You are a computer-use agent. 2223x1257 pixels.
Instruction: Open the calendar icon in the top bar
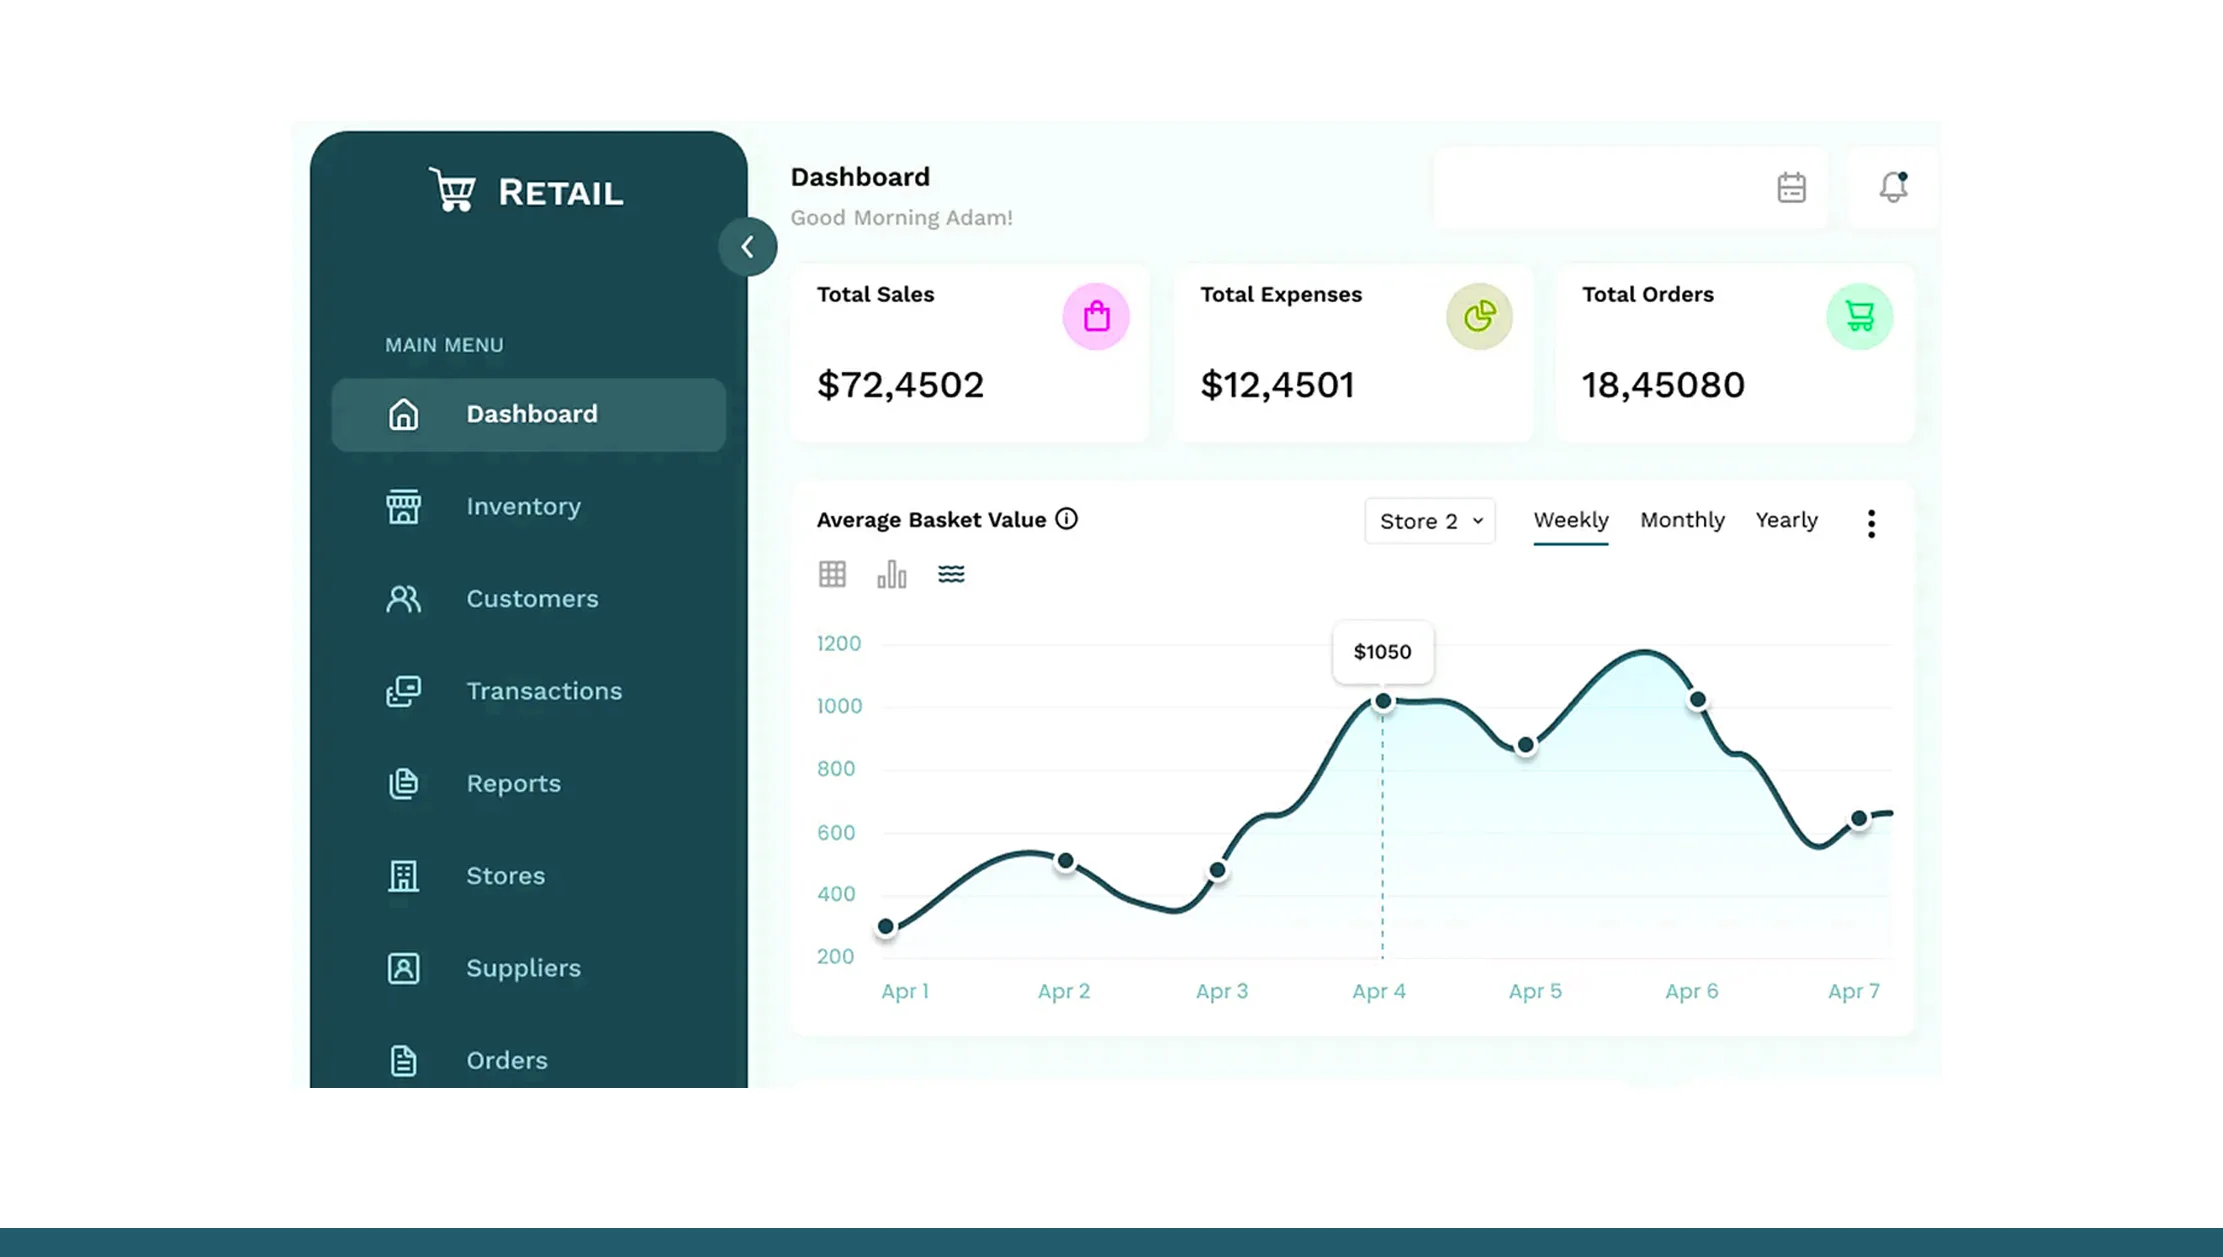tap(1791, 187)
